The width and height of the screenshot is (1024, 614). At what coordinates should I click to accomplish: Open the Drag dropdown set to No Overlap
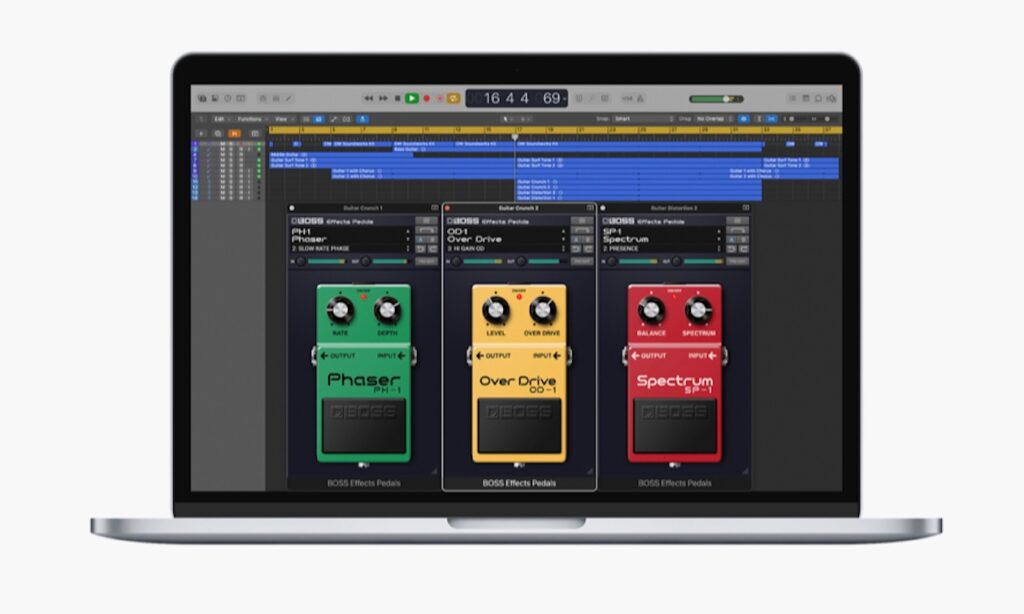[x=712, y=118]
